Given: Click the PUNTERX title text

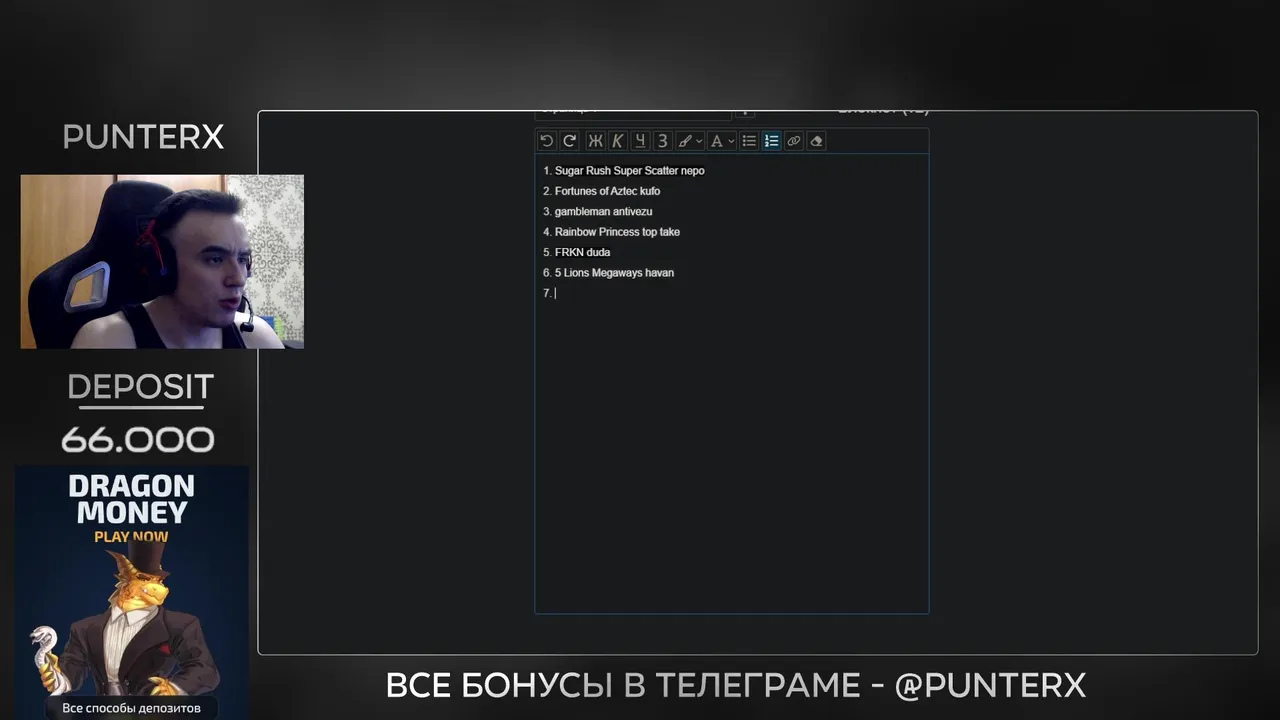Looking at the screenshot, I should (x=143, y=137).
